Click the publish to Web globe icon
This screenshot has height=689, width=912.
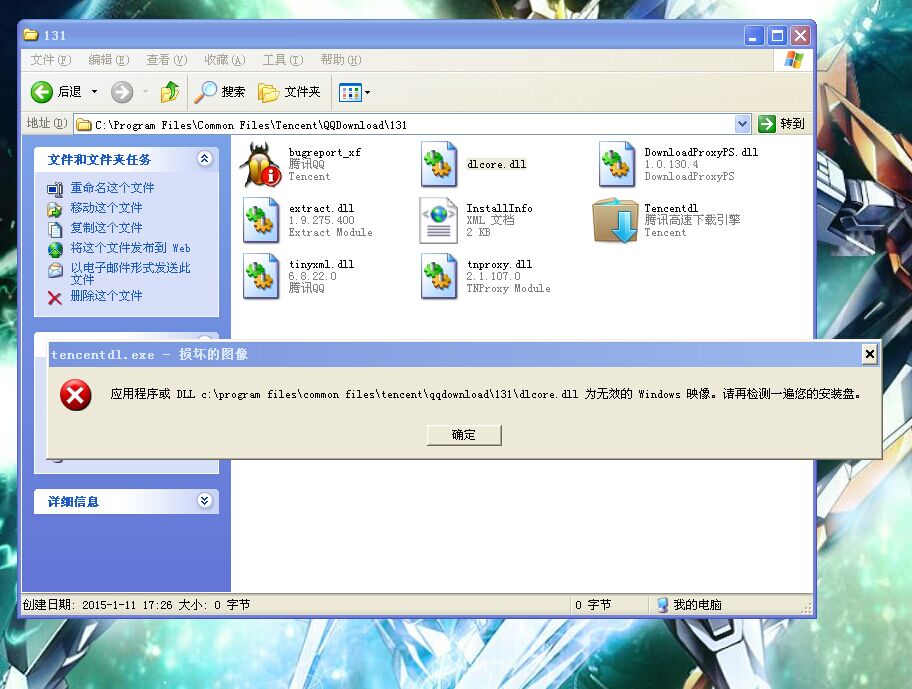[55, 249]
